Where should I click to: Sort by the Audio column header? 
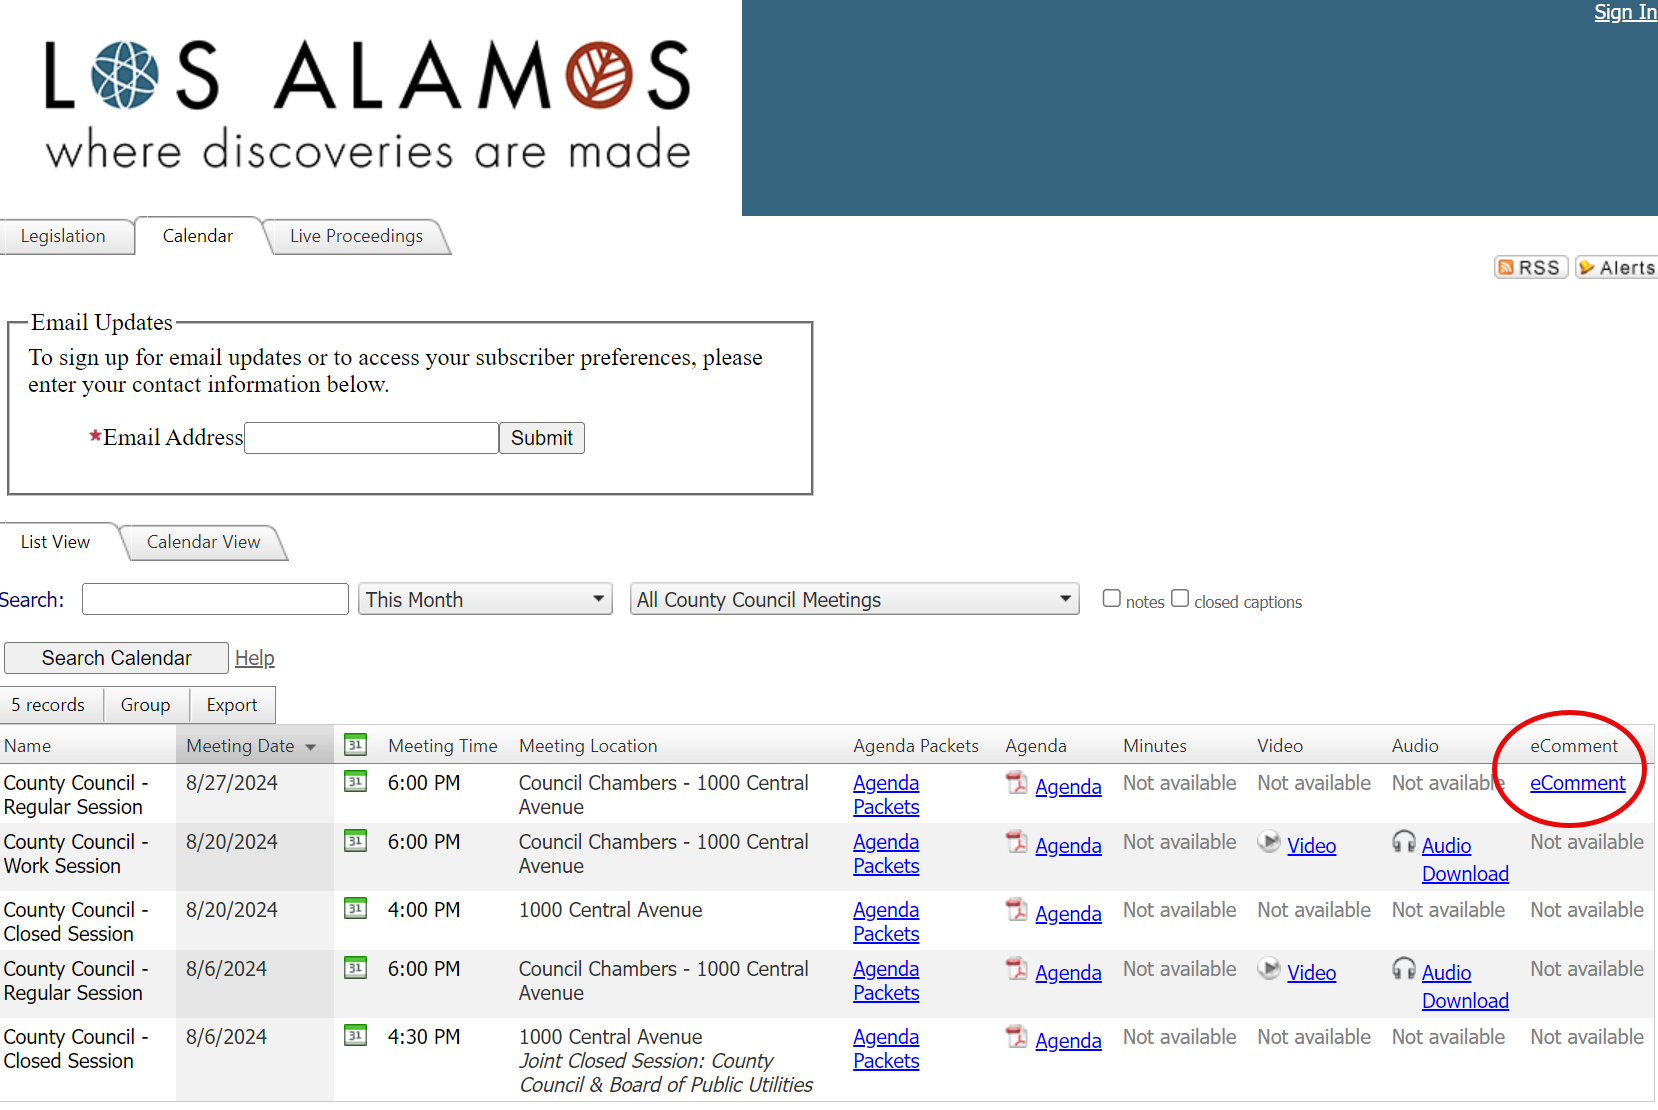click(1415, 746)
